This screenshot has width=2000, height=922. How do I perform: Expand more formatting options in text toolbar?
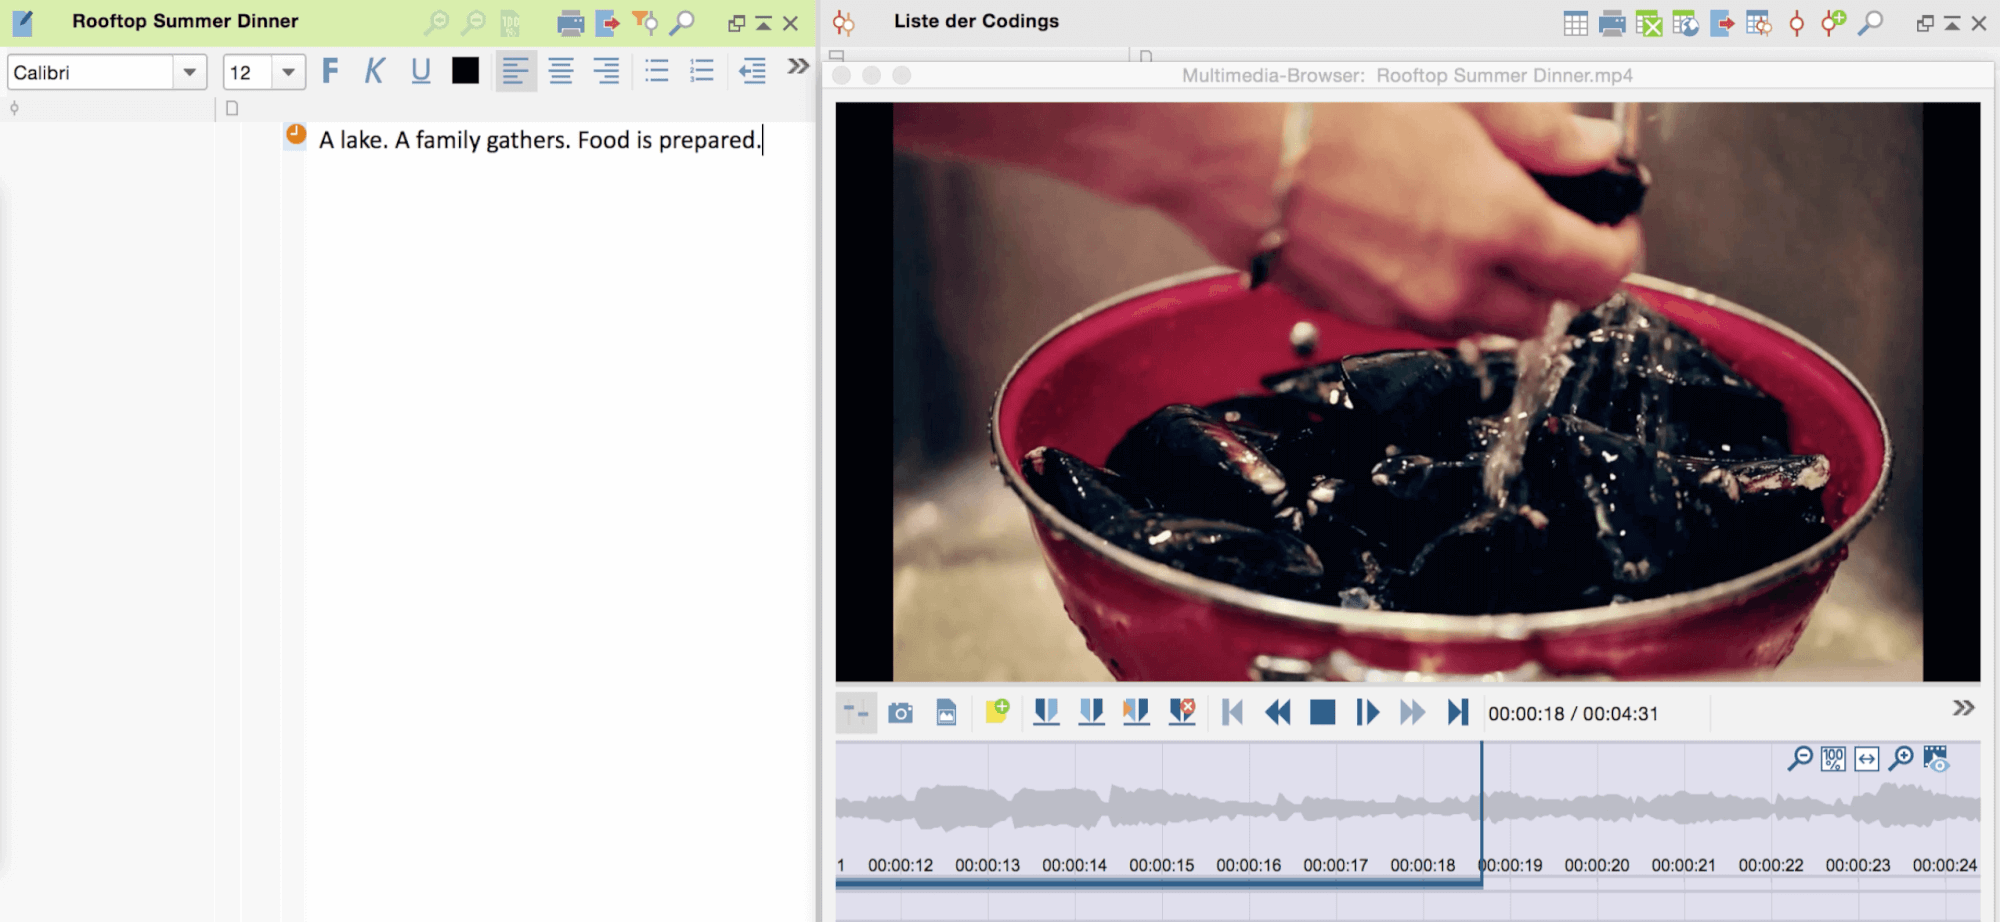tap(797, 67)
